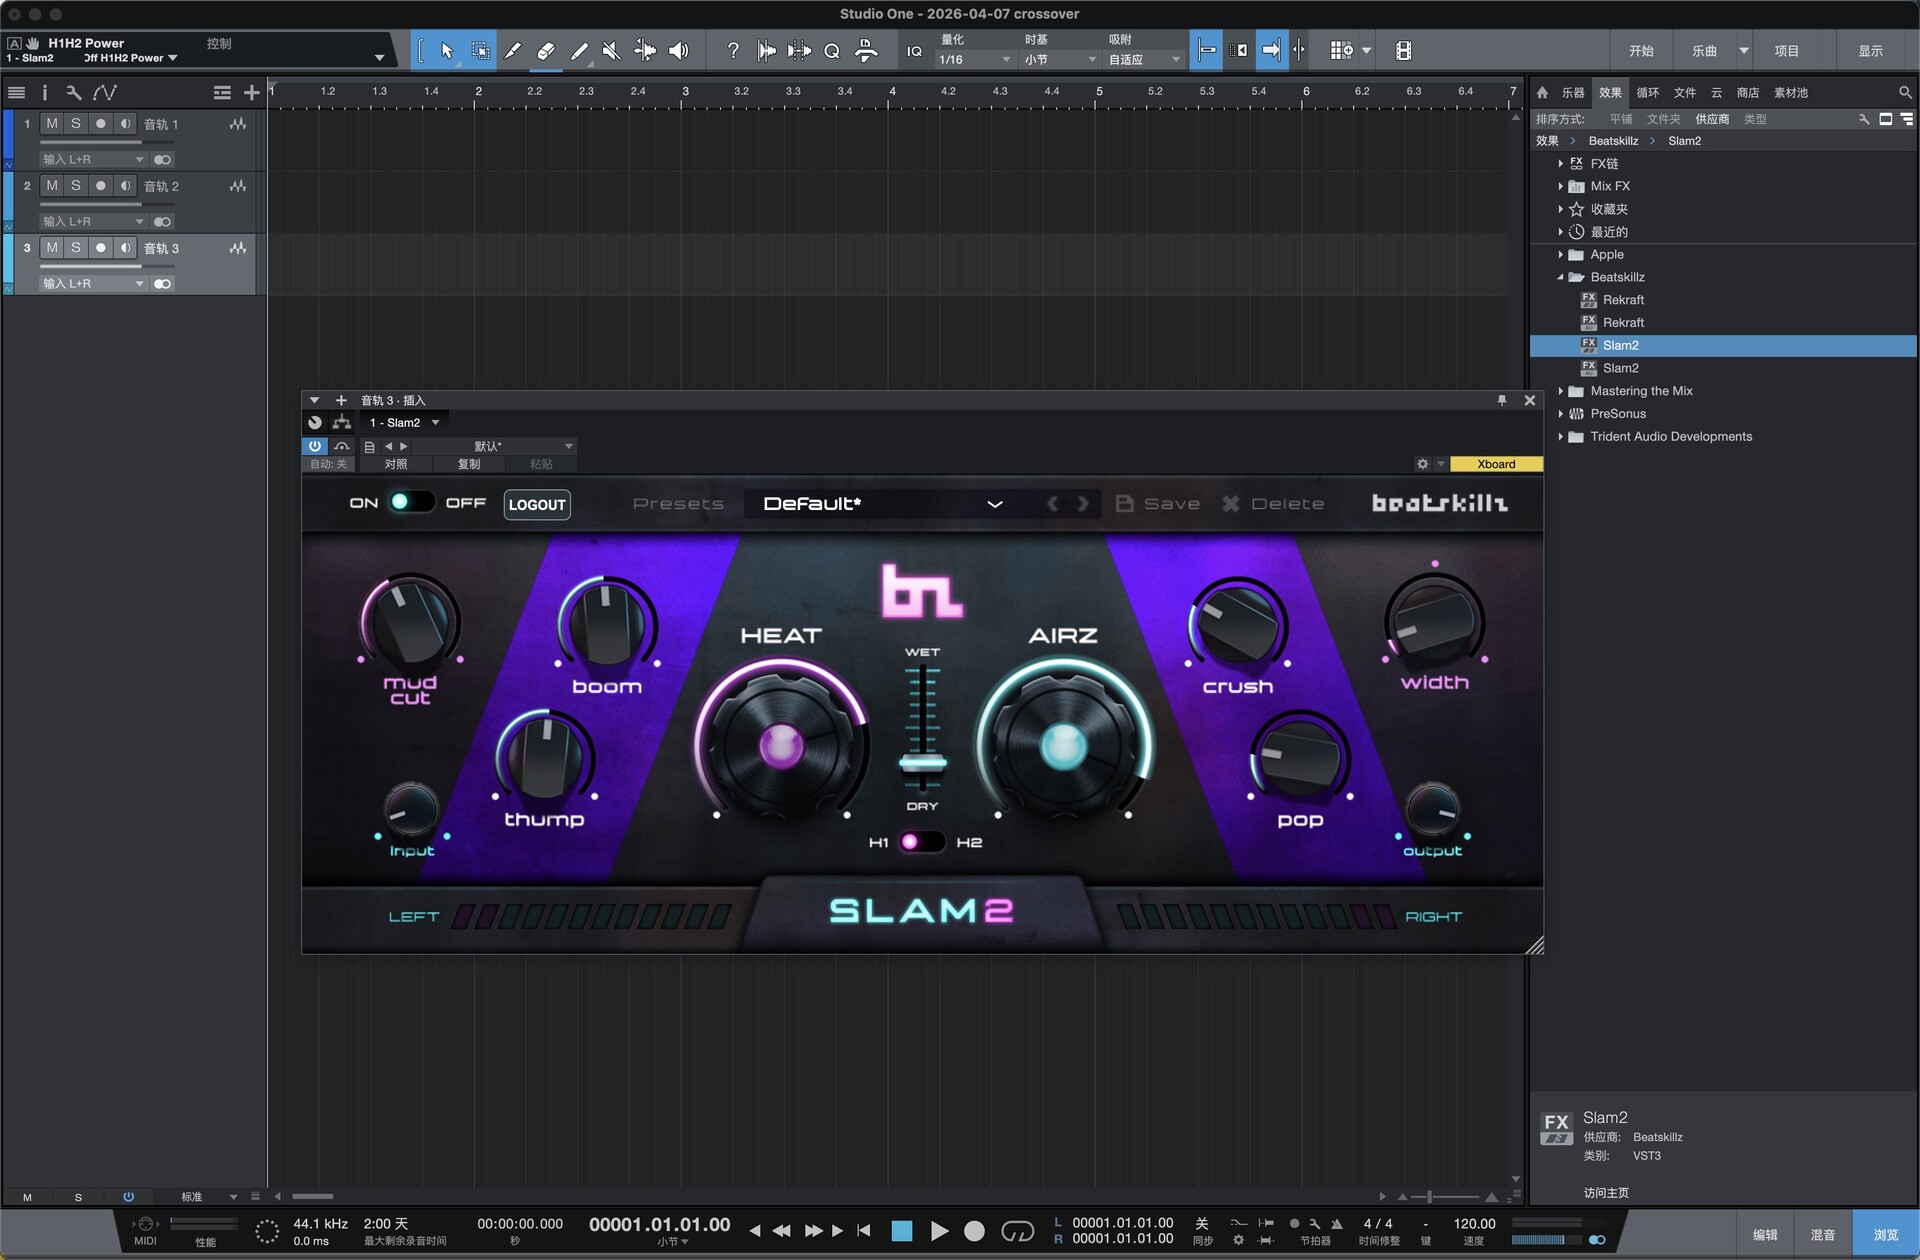This screenshot has width=1920, height=1260.
Task: Open the Slam2 Default preset dropdown
Action: pyautogui.click(x=882, y=504)
